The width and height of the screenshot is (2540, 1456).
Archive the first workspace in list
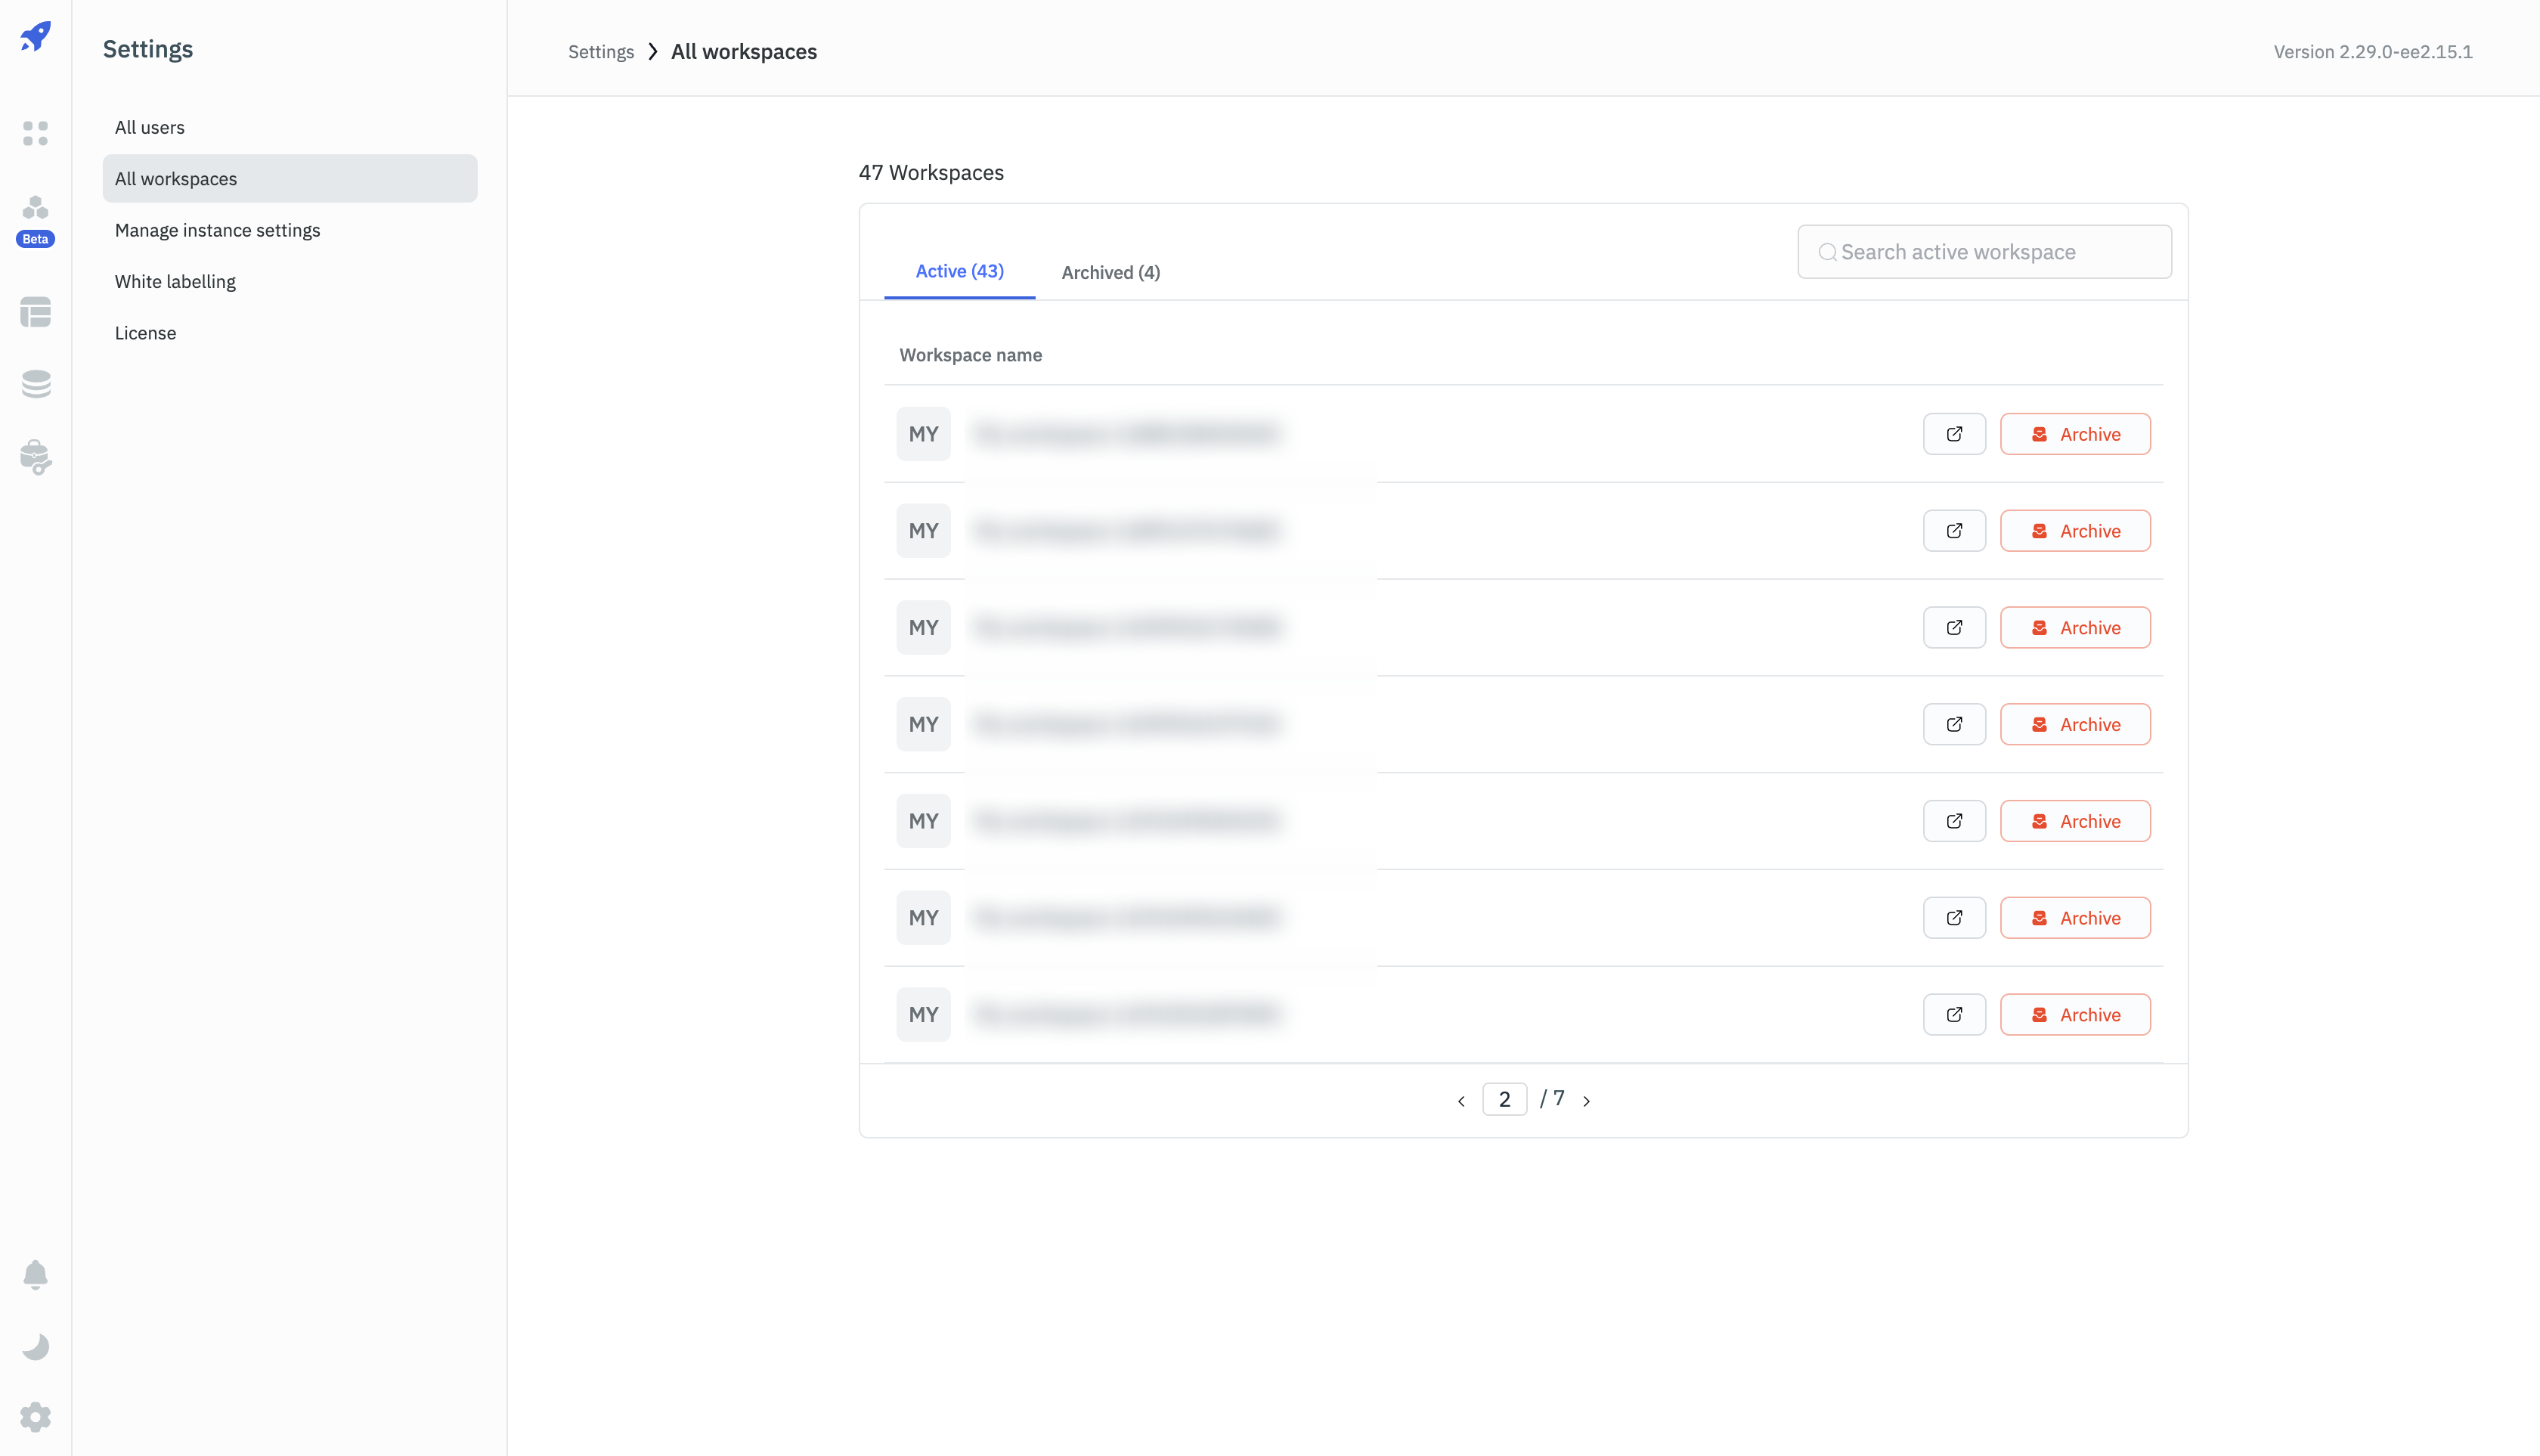tap(2075, 434)
